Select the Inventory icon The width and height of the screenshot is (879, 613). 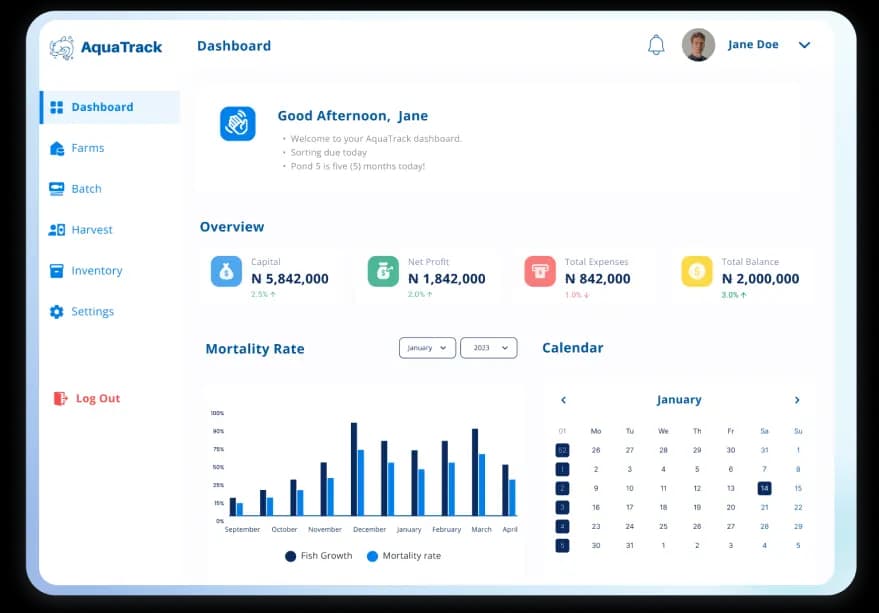coord(55,271)
